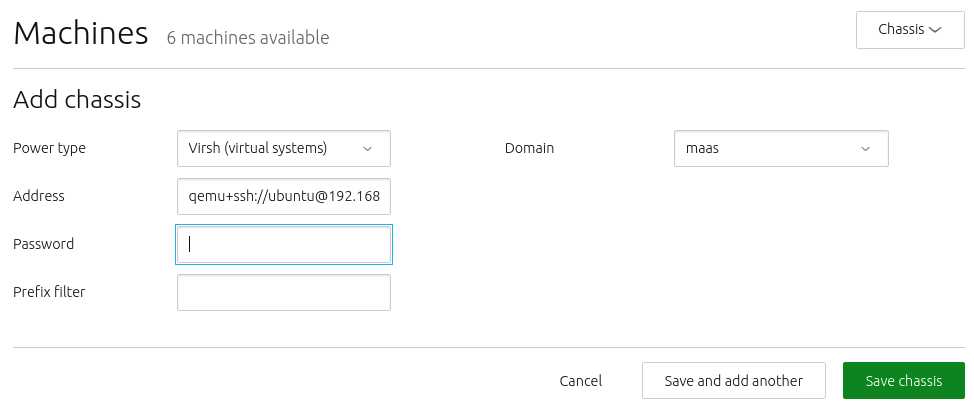Cancel adding the chassis
Screen dimensions: 974x414
pyautogui.click(x=581, y=380)
